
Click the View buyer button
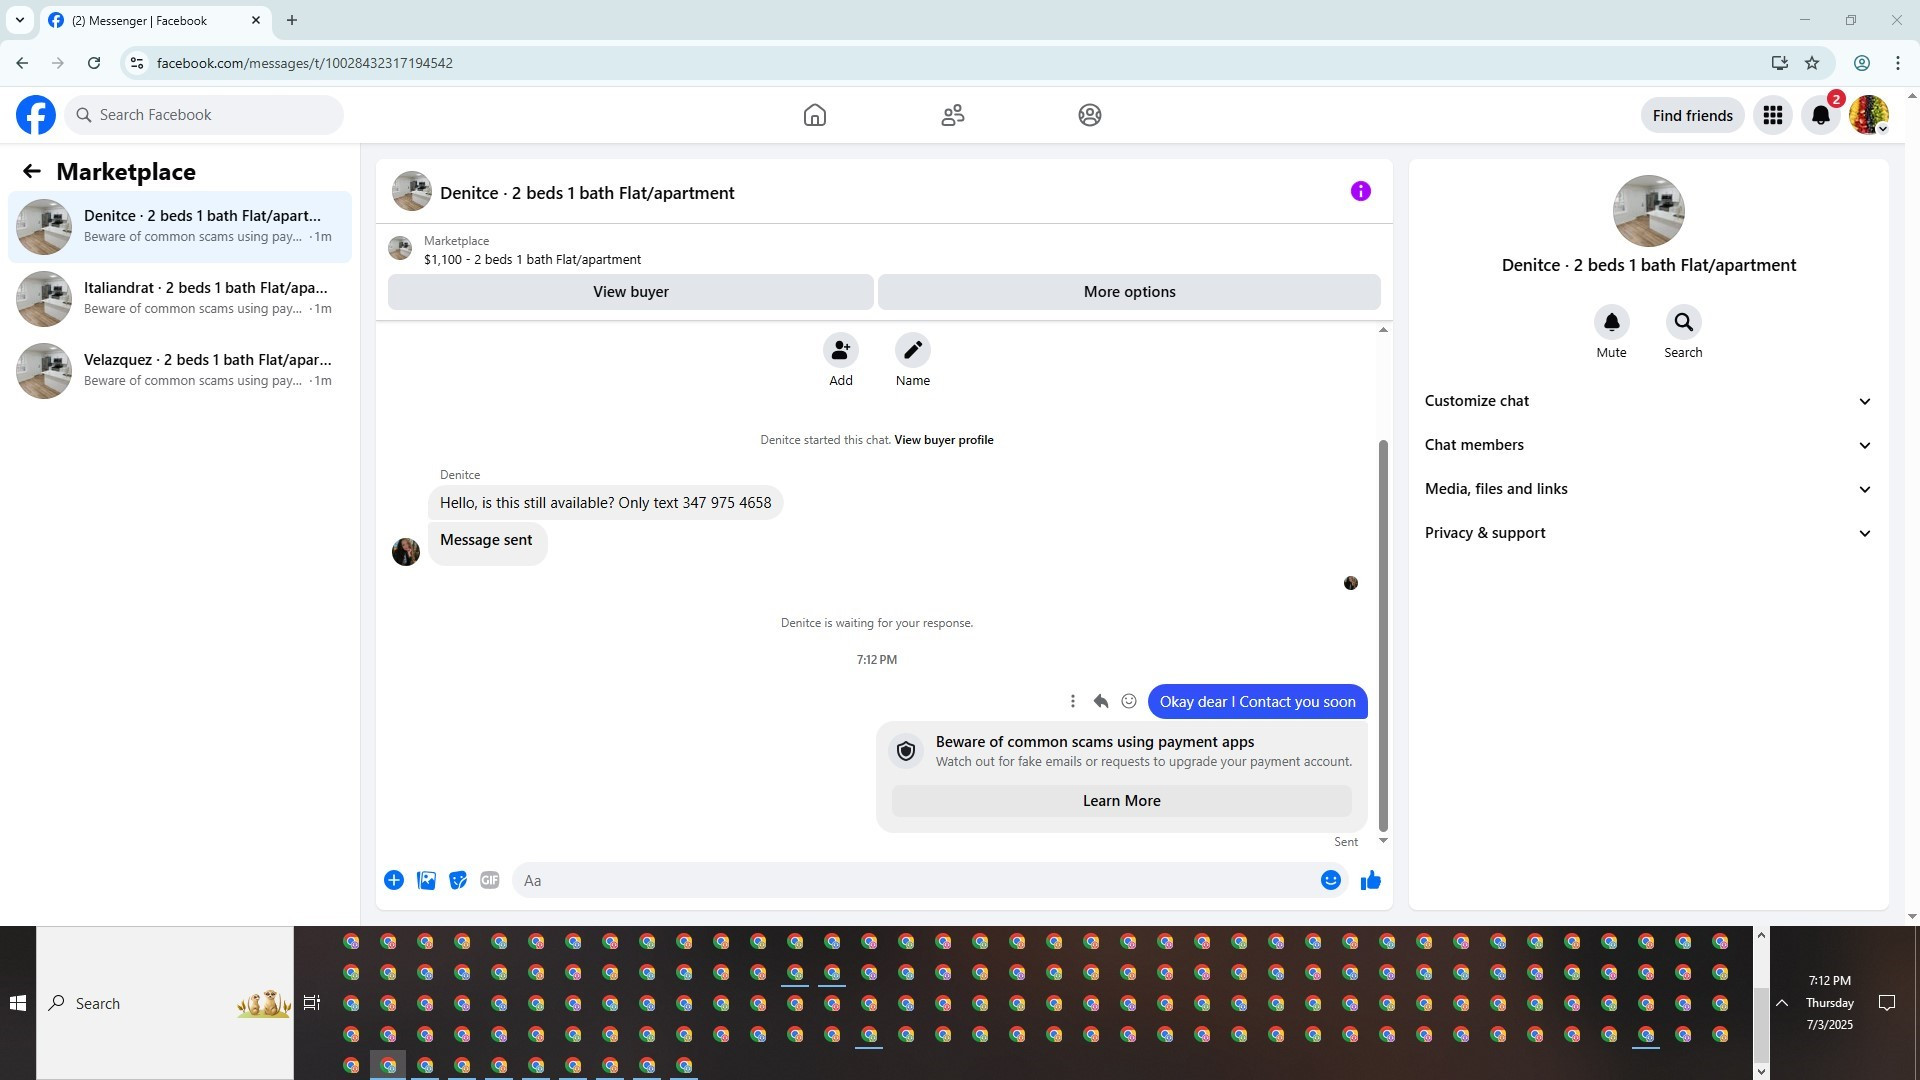click(630, 292)
